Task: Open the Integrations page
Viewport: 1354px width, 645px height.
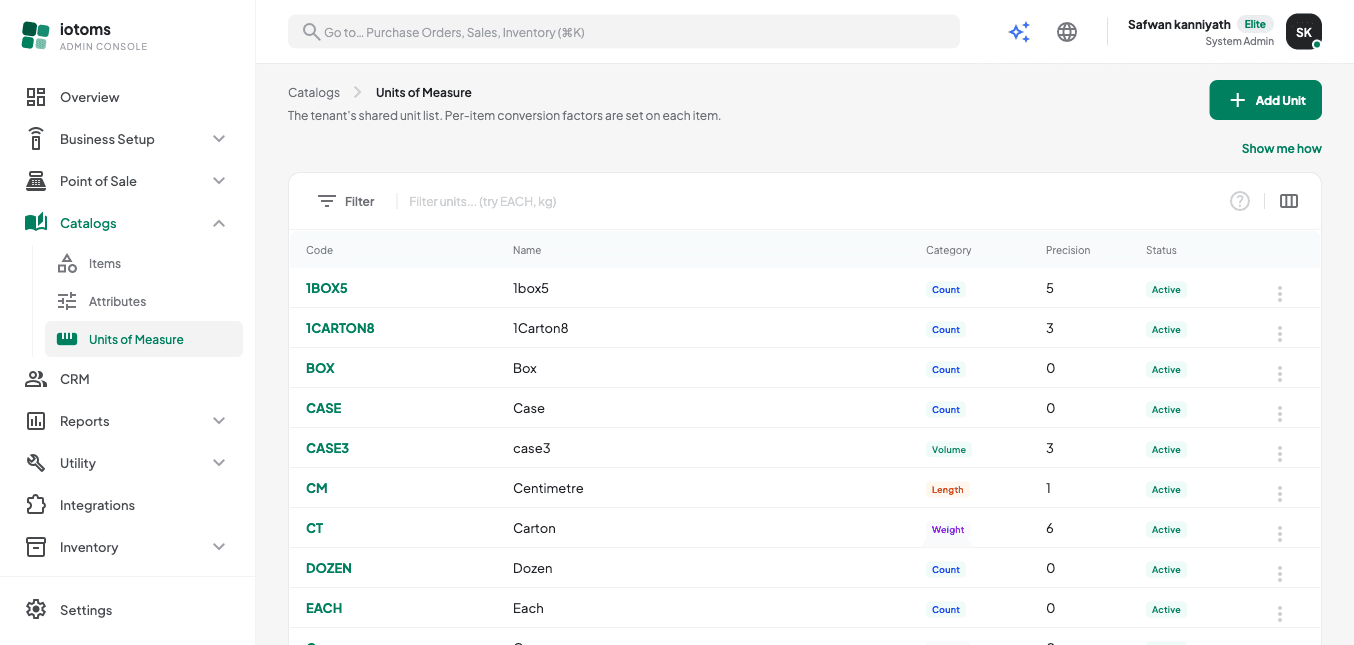Action: (127, 505)
